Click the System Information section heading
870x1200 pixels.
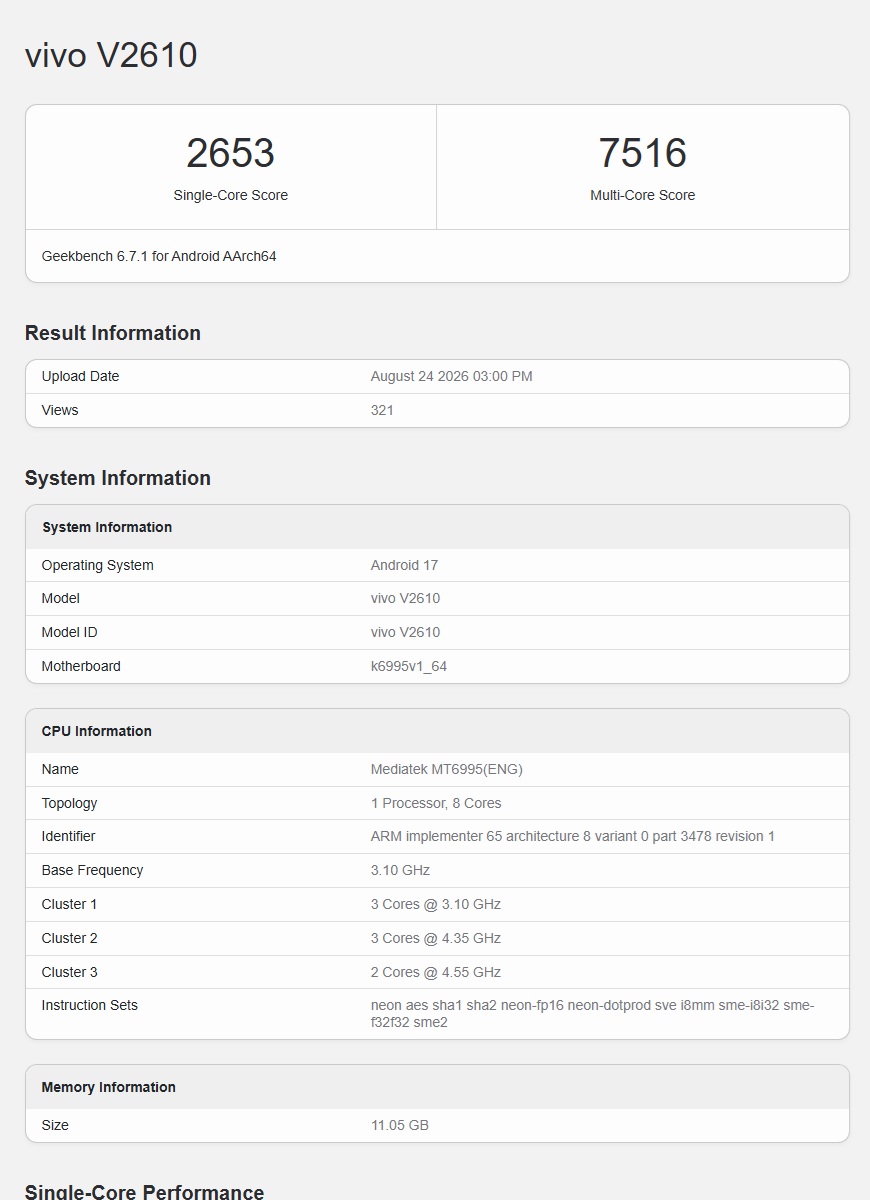click(118, 478)
